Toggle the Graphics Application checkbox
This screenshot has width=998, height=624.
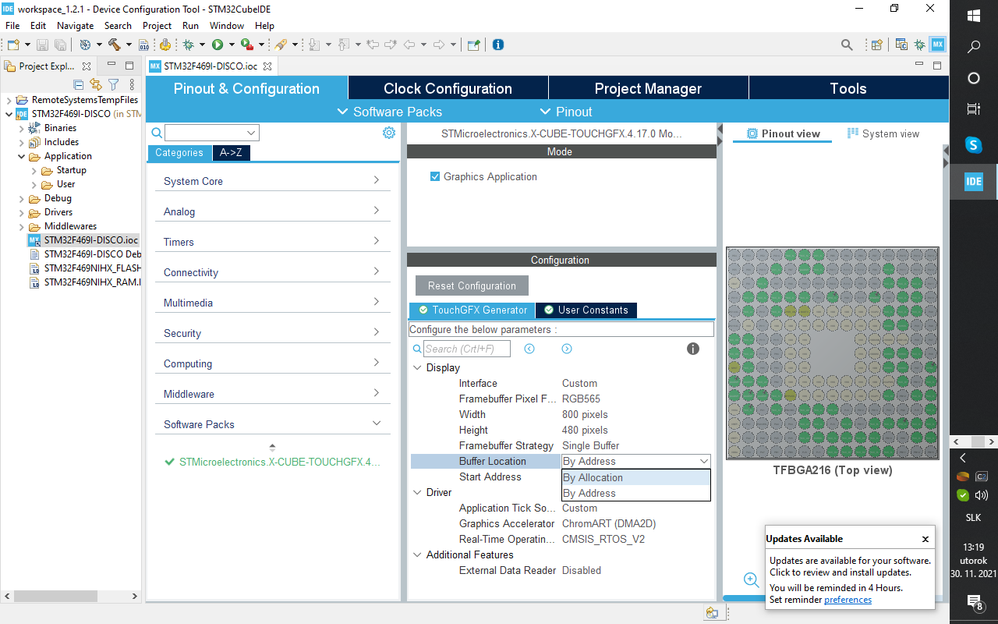coord(435,176)
